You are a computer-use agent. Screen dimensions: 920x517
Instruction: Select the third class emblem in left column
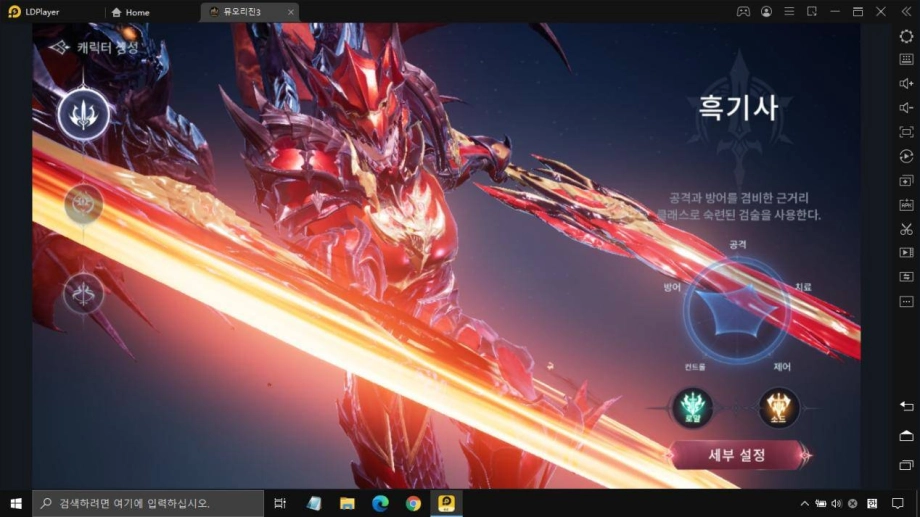point(83,293)
